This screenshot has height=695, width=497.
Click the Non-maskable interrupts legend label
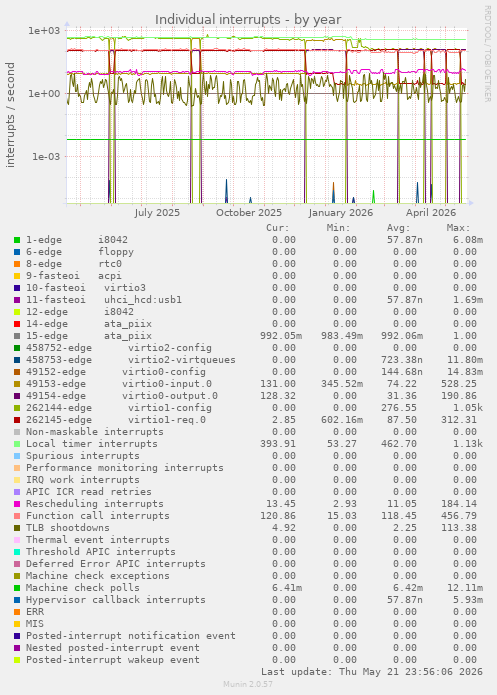point(95,432)
